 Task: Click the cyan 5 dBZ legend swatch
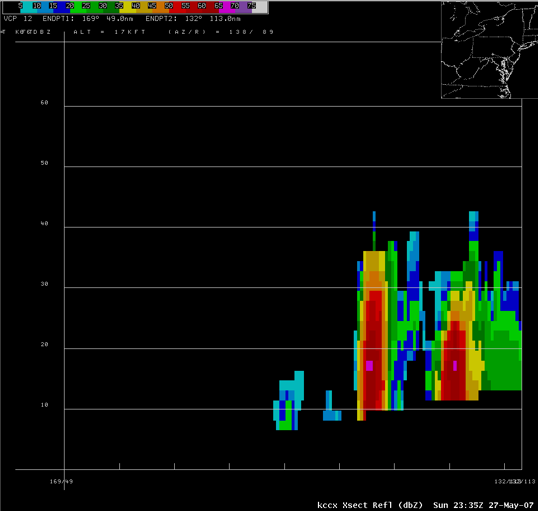click(29, 8)
